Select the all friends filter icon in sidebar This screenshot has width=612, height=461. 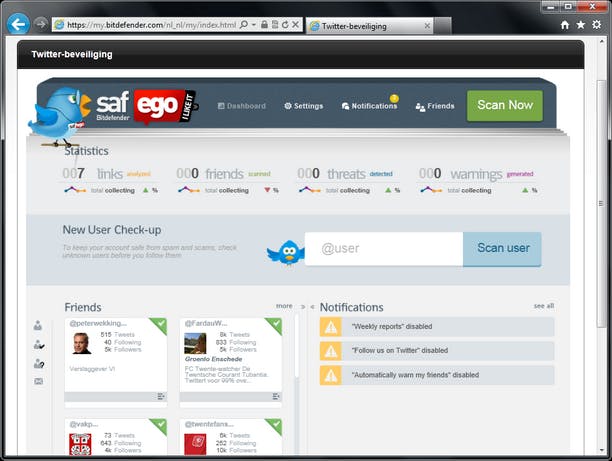(x=38, y=325)
